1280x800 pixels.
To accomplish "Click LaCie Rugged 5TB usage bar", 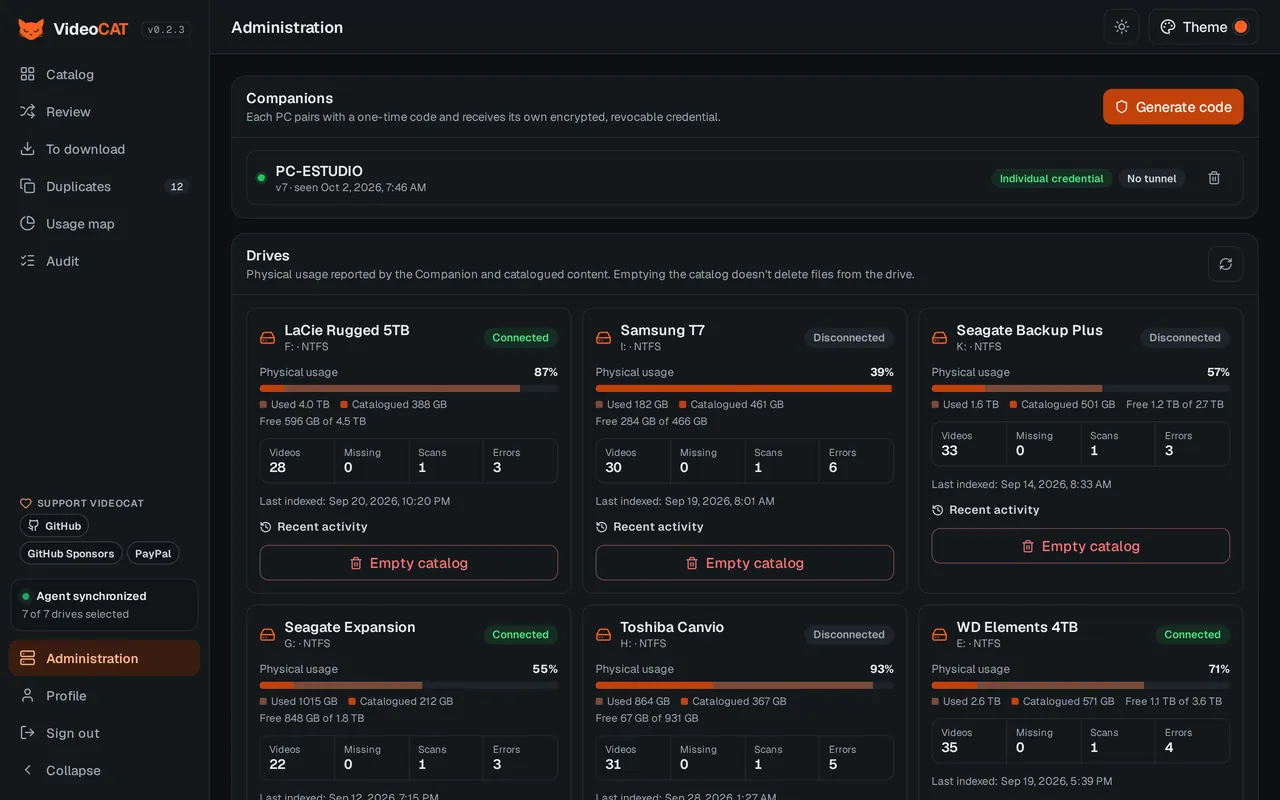I will [409, 388].
